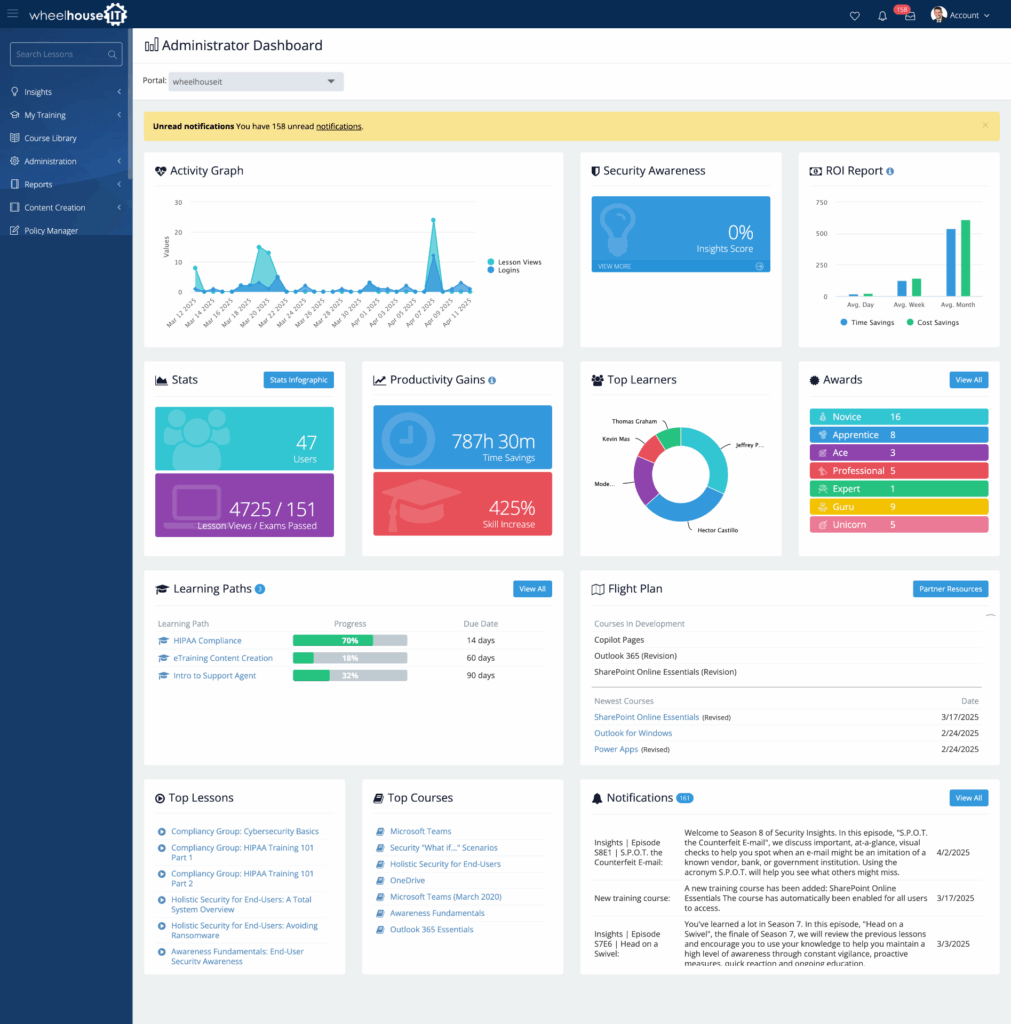1011x1024 pixels.
Task: Click View All in Awards panel
Action: 969,380
